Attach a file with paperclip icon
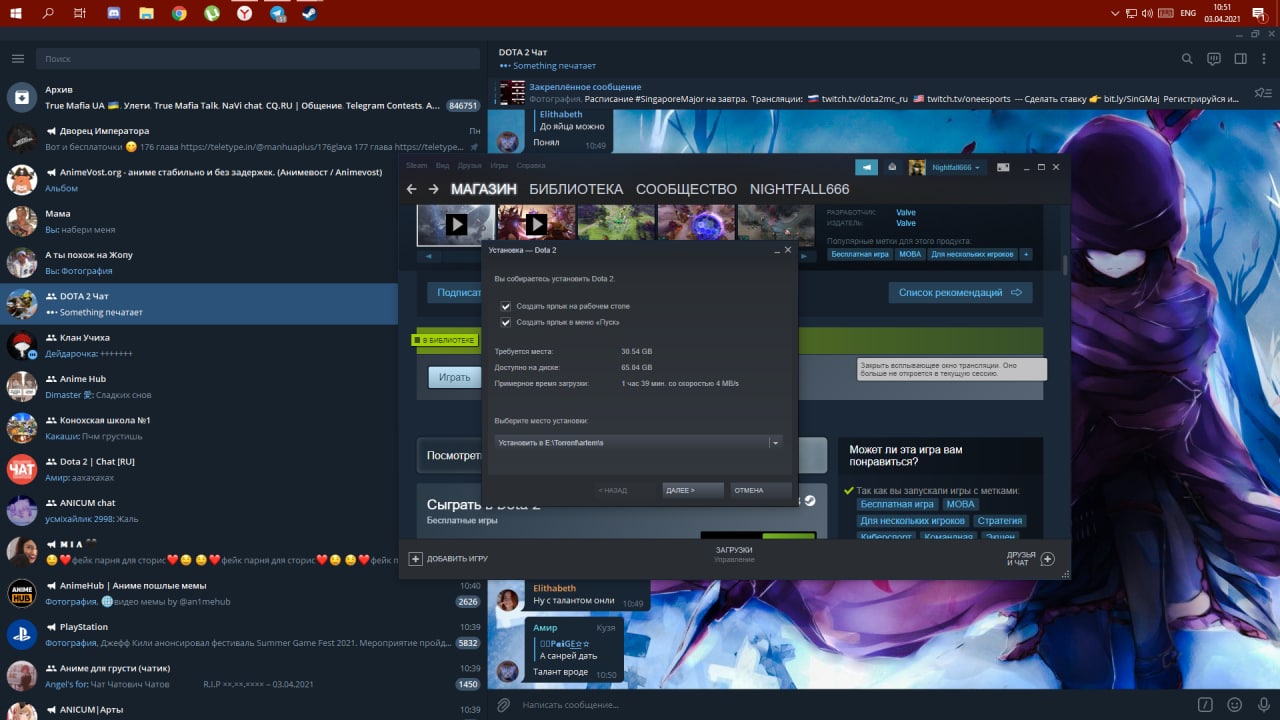 click(504, 705)
